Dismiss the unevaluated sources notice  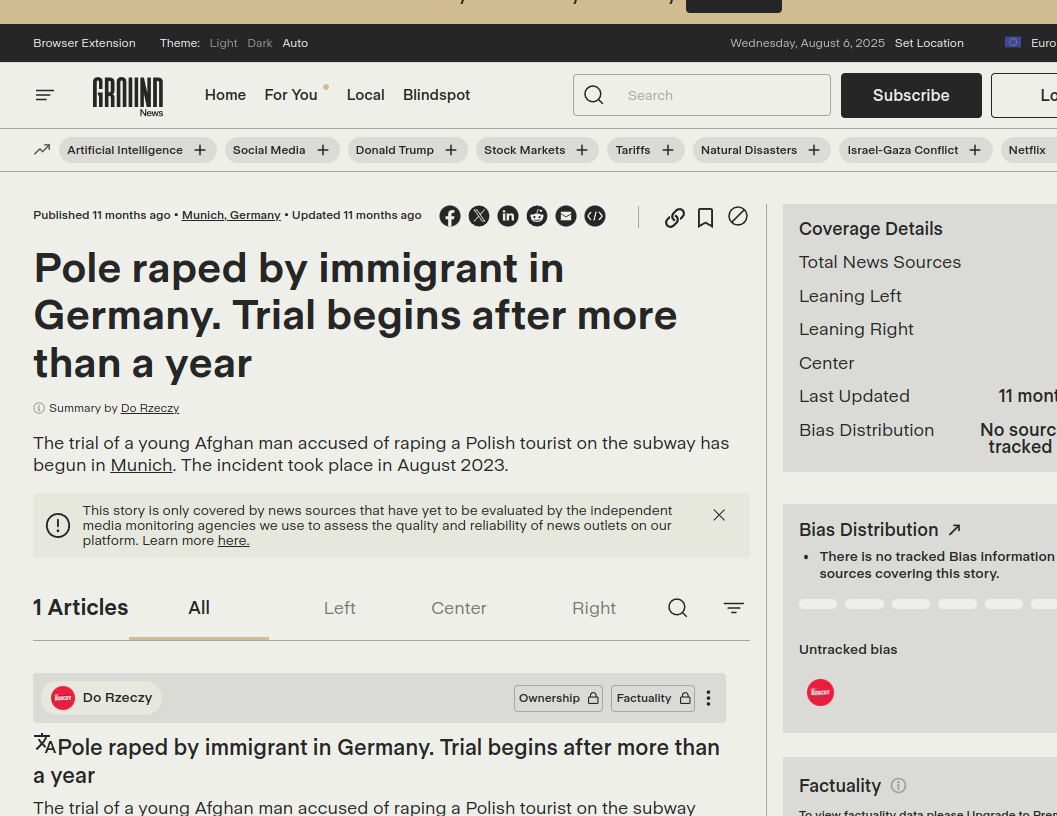(x=719, y=515)
